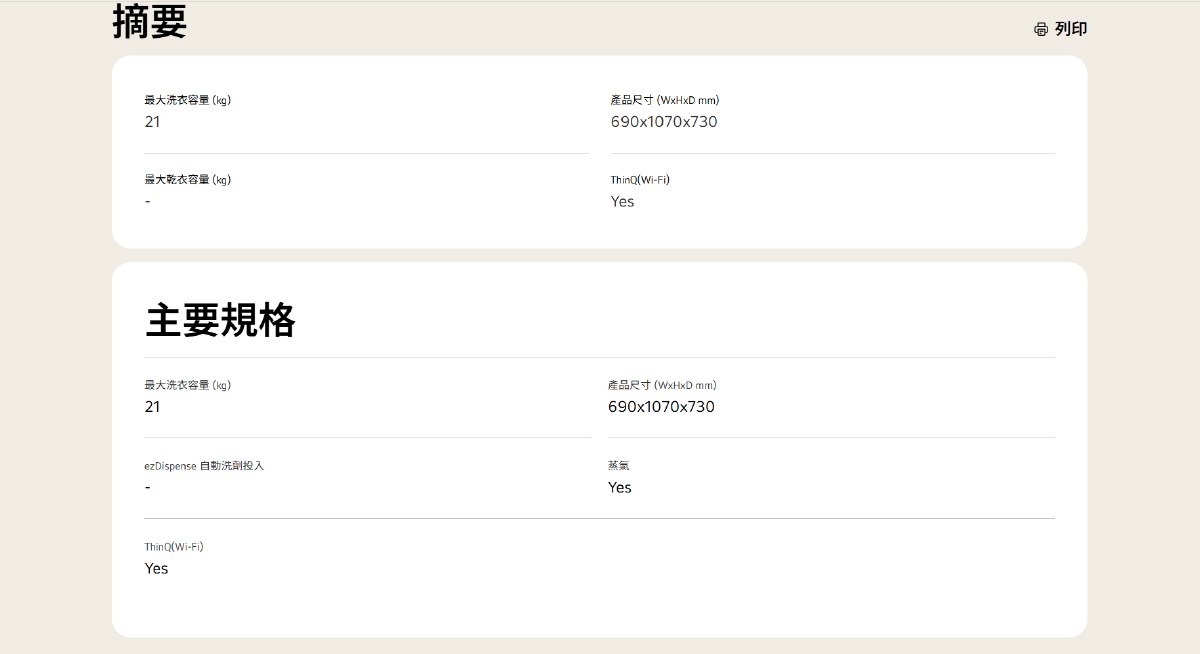Screen dimensions: 1200x654
Task: Click the dash value under 最大乾衣容量
Action: coord(148,201)
